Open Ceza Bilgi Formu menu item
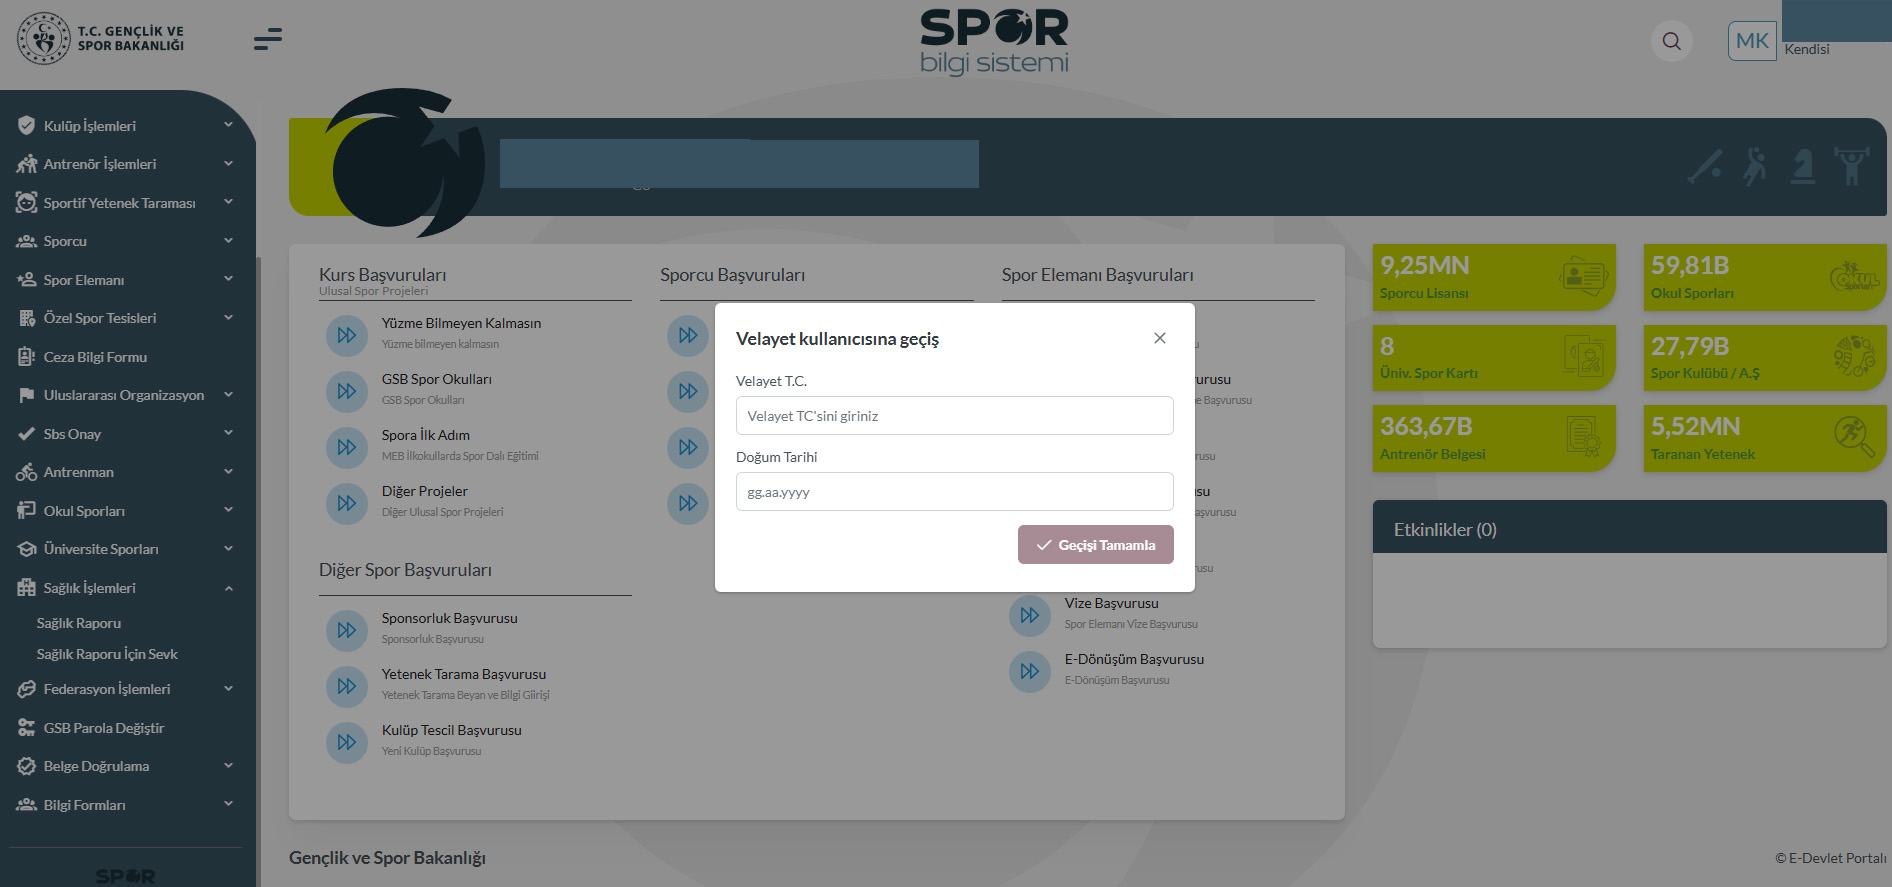The width and height of the screenshot is (1892, 887). [95, 357]
